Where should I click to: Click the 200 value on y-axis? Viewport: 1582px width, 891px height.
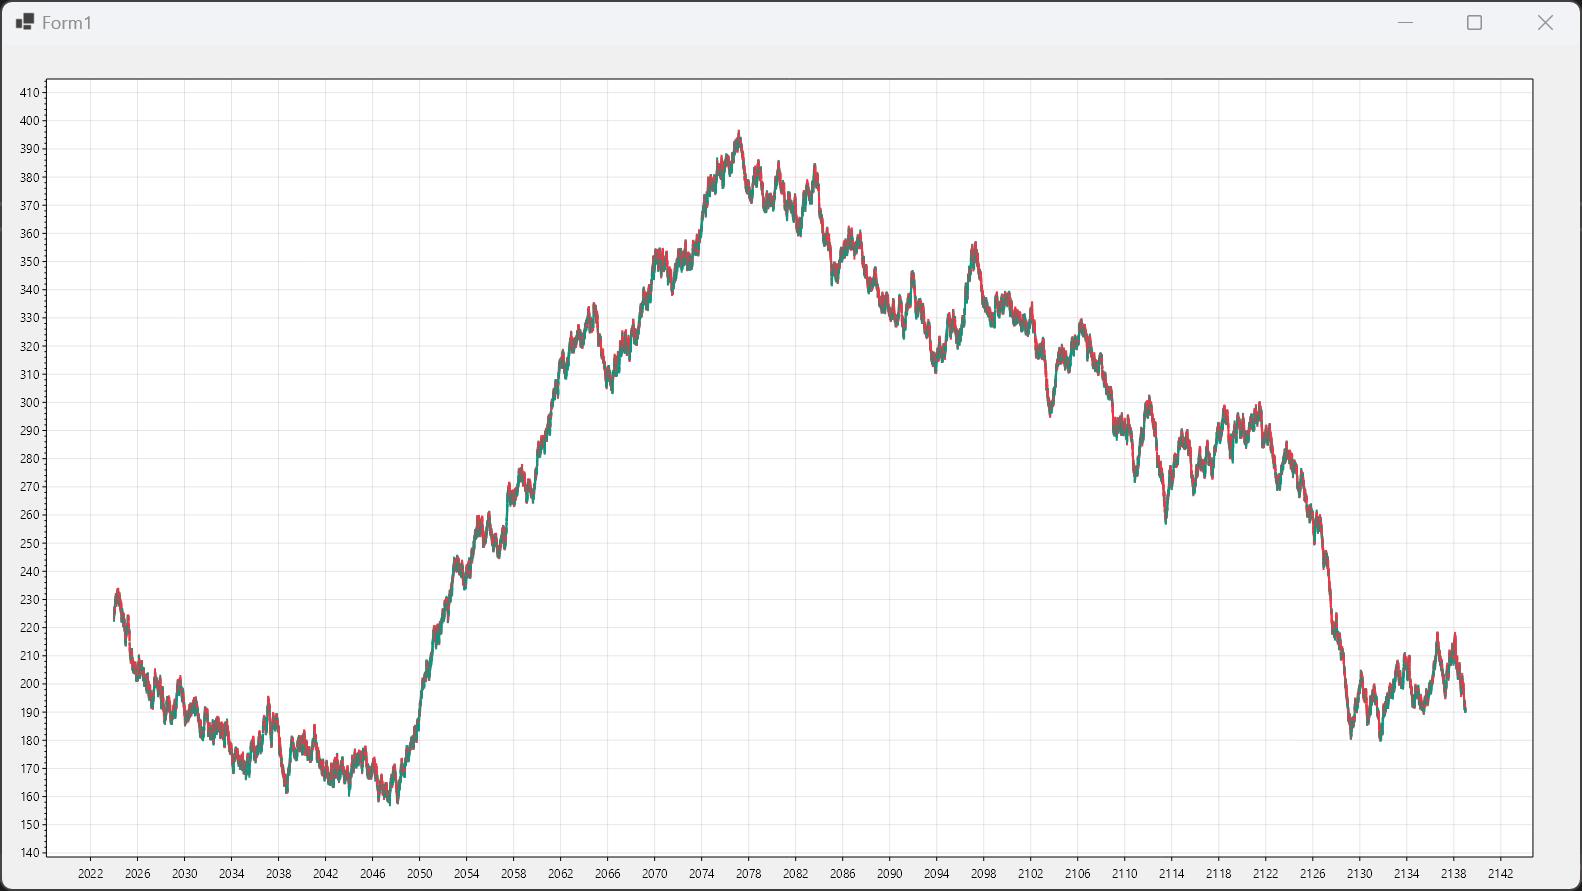pyautogui.click(x=30, y=684)
